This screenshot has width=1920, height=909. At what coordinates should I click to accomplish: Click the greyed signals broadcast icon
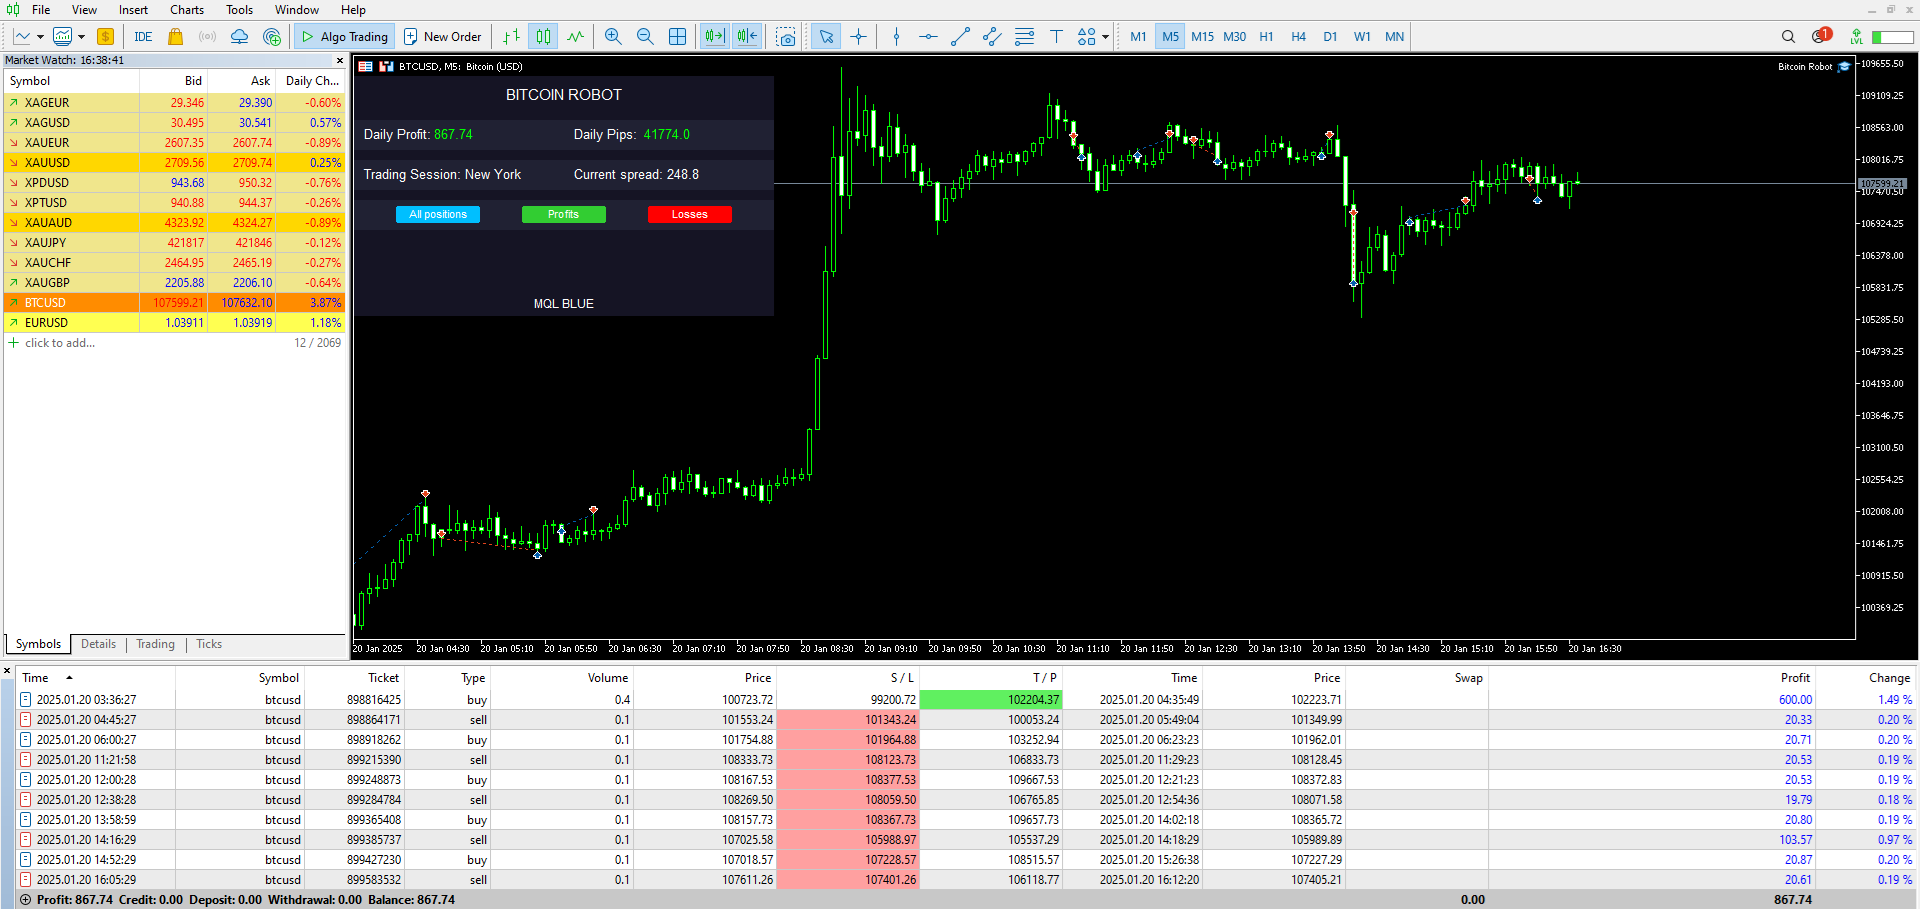(x=208, y=37)
